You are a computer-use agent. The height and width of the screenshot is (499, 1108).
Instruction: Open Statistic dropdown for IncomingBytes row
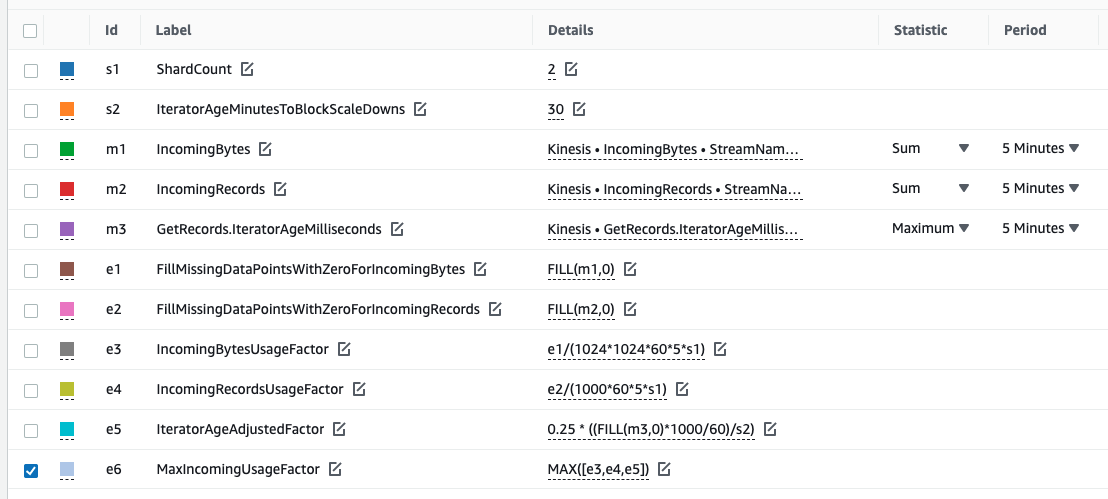point(930,148)
